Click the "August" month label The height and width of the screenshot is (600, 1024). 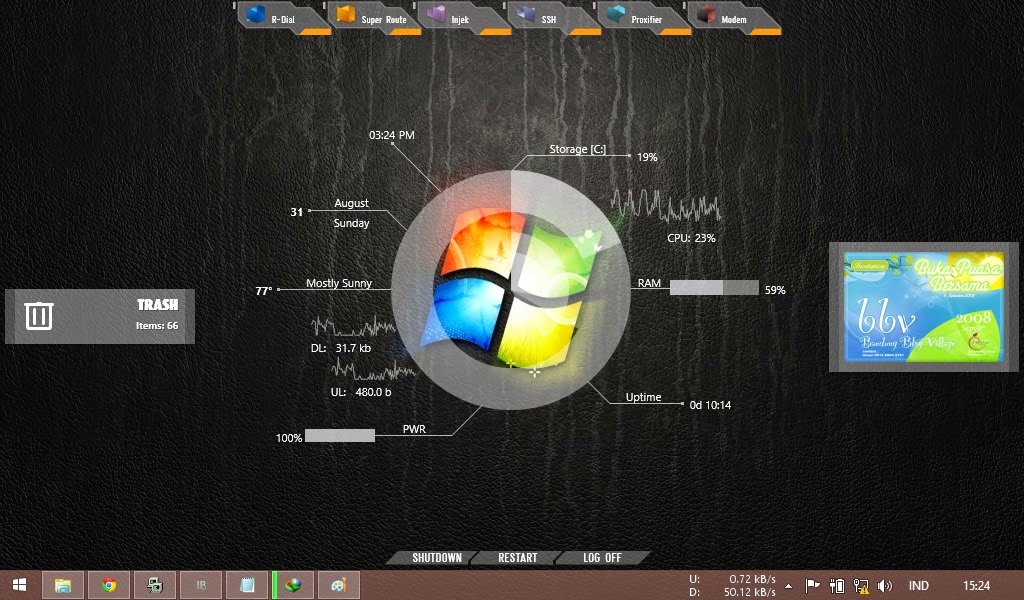click(x=351, y=203)
